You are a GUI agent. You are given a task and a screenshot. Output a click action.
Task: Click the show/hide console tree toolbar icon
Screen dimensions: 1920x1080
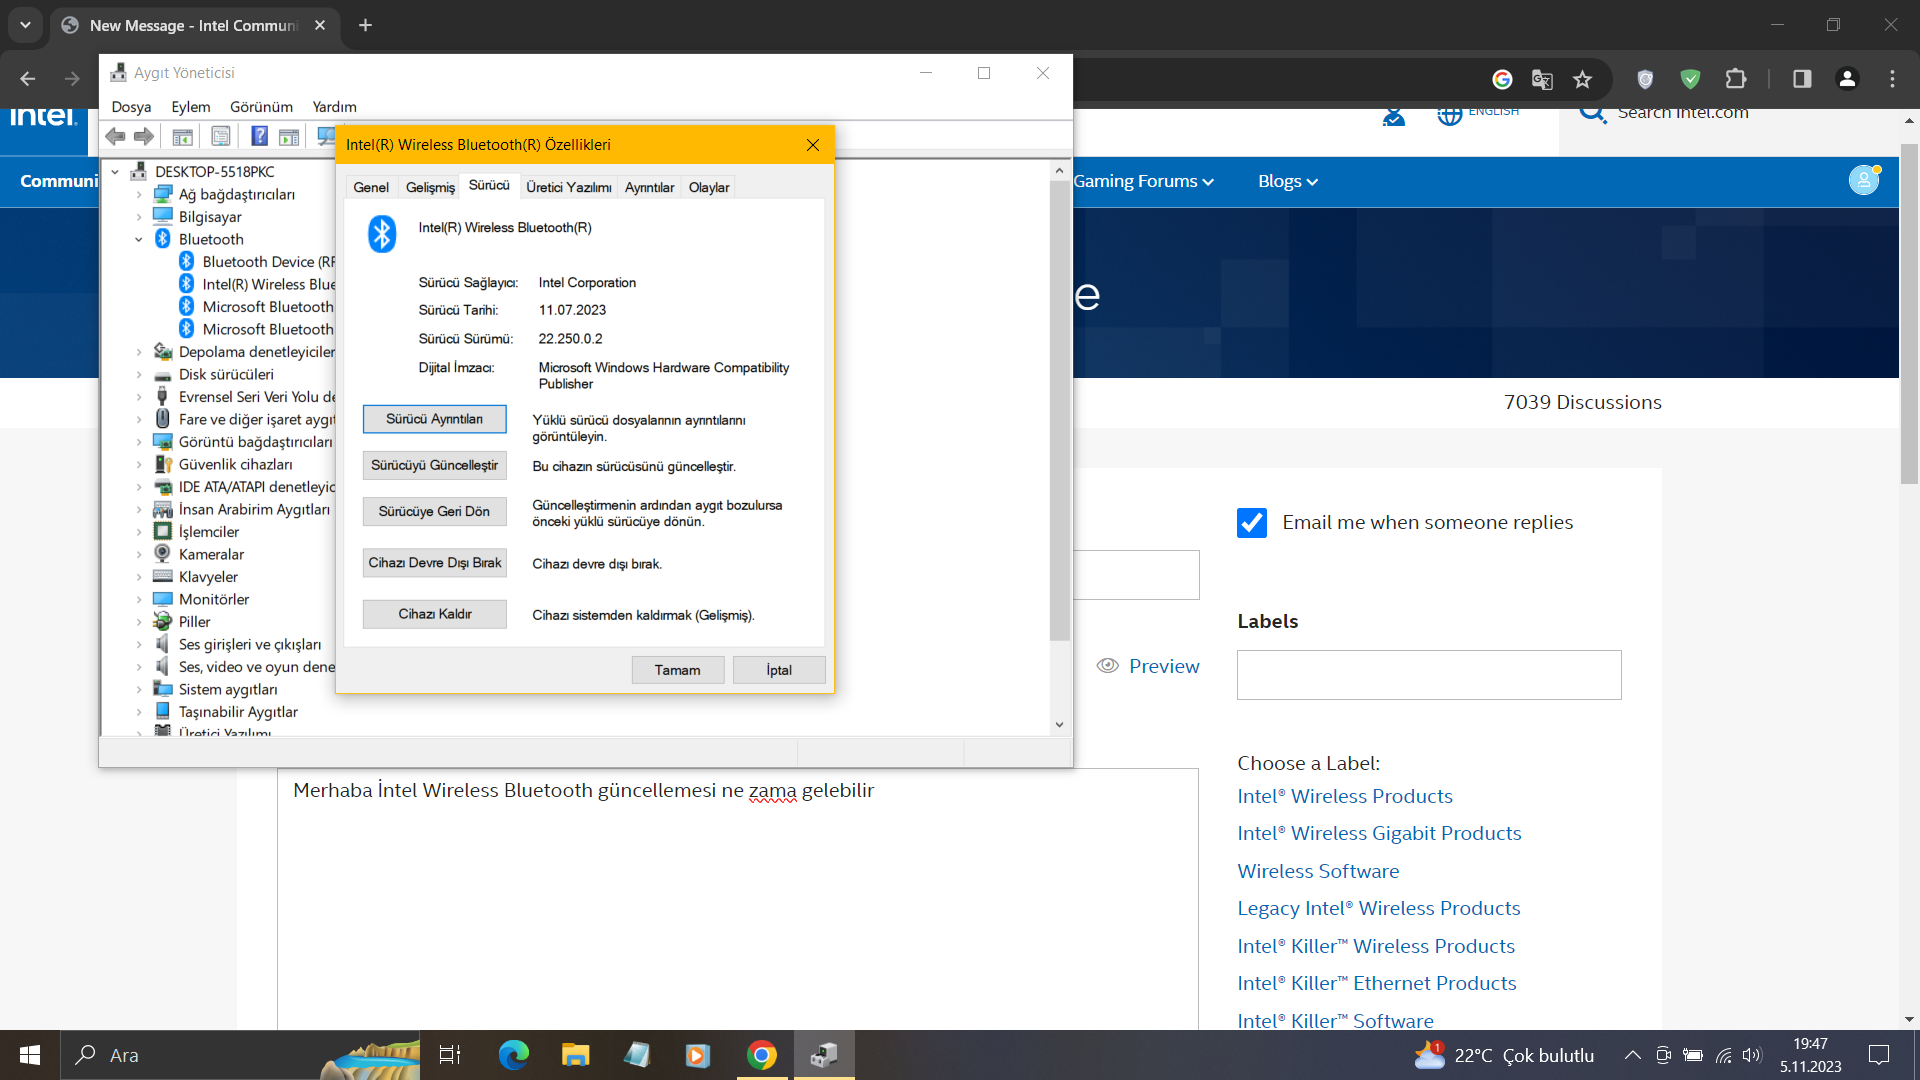coord(182,136)
